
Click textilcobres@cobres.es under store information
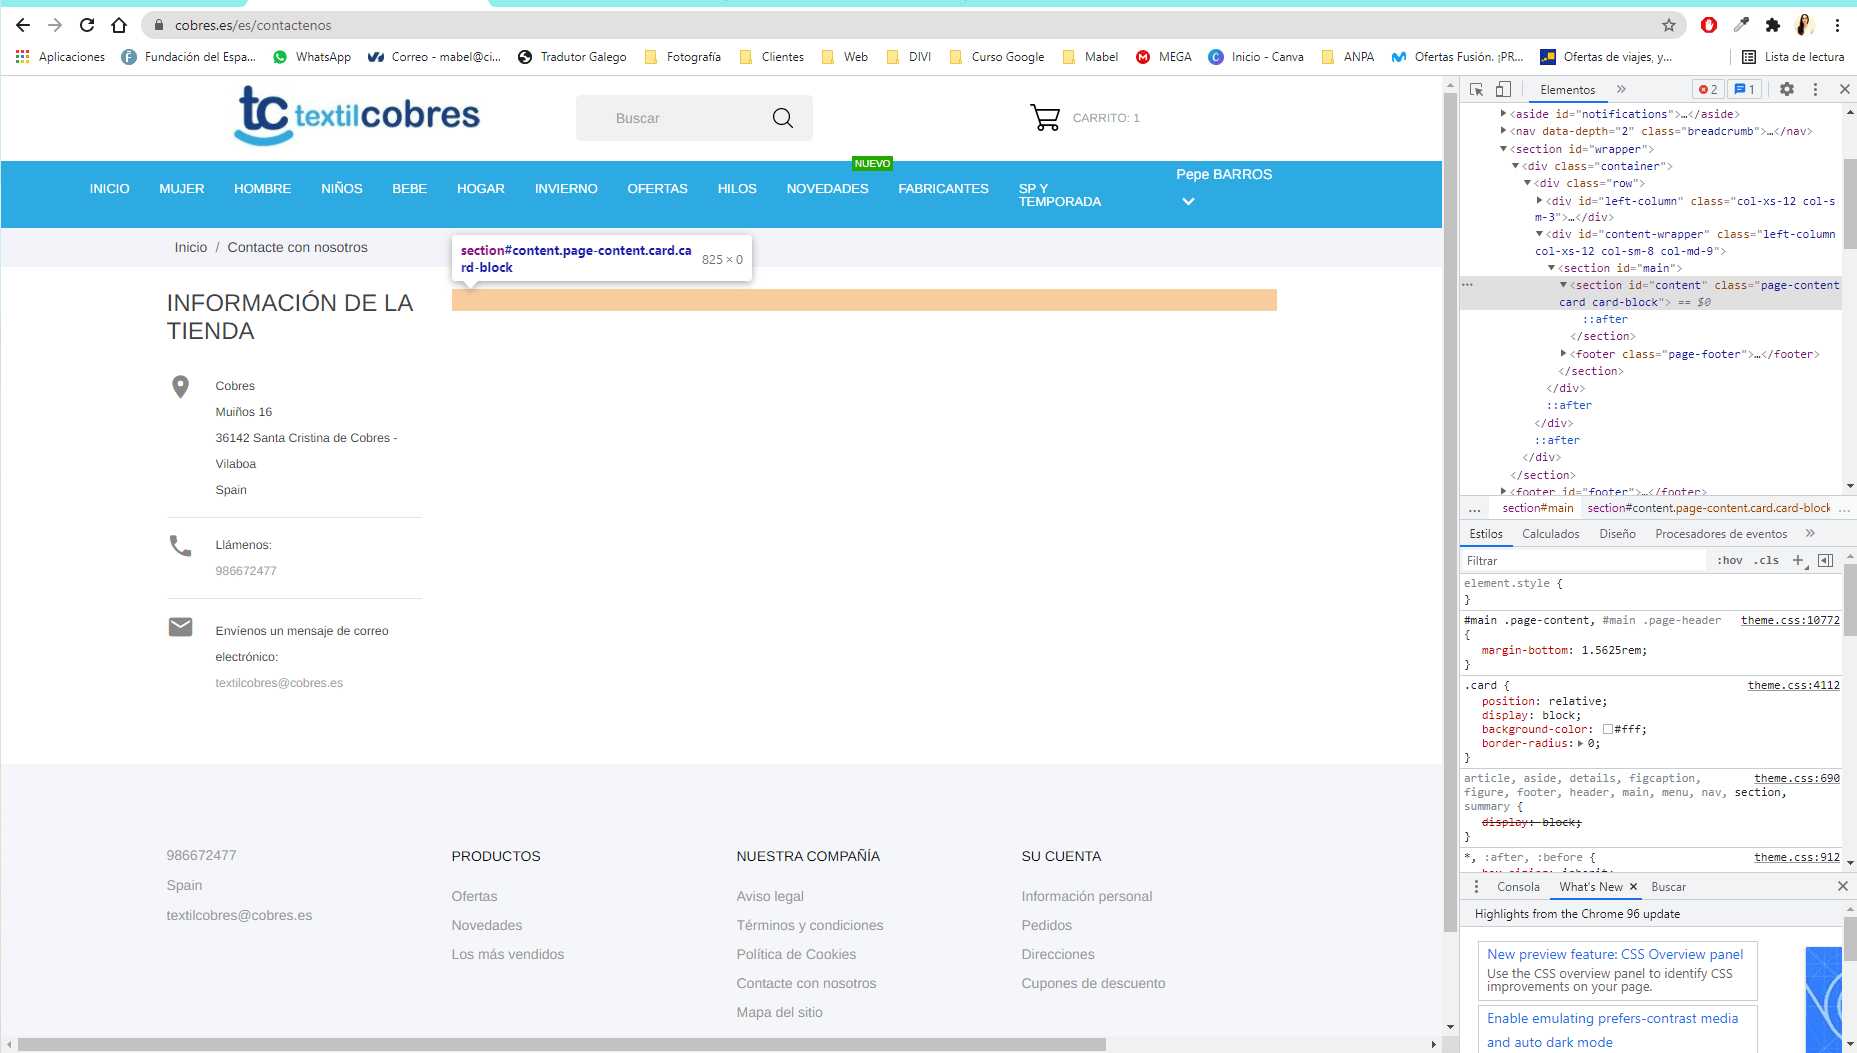[279, 683]
